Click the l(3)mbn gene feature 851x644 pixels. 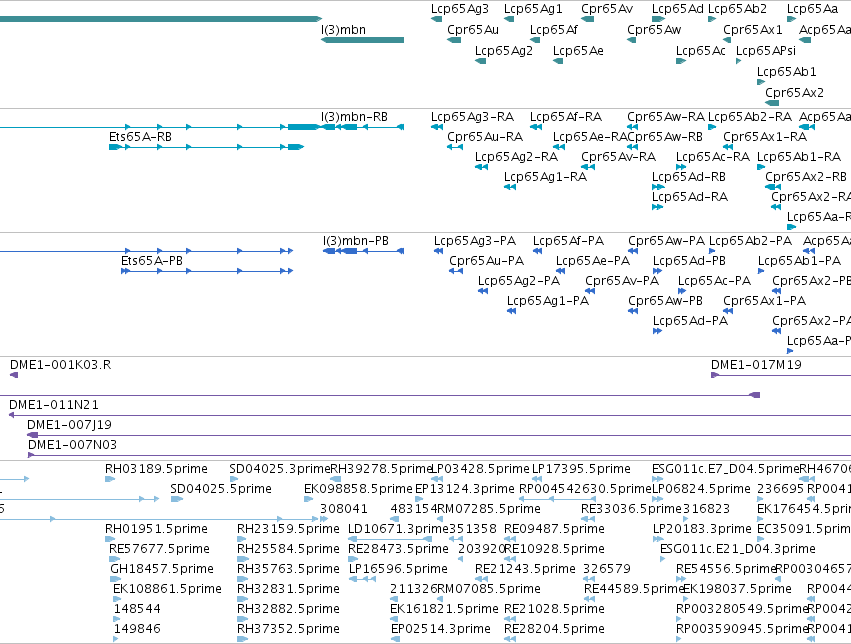point(362,40)
